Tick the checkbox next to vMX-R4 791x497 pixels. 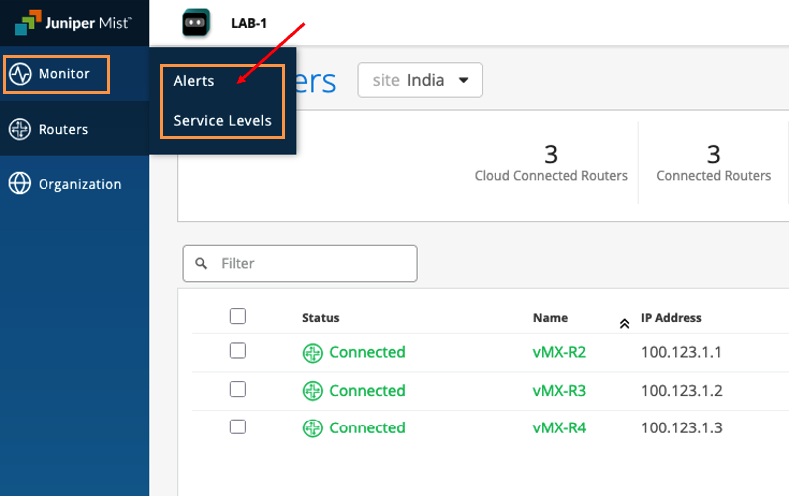point(238,427)
